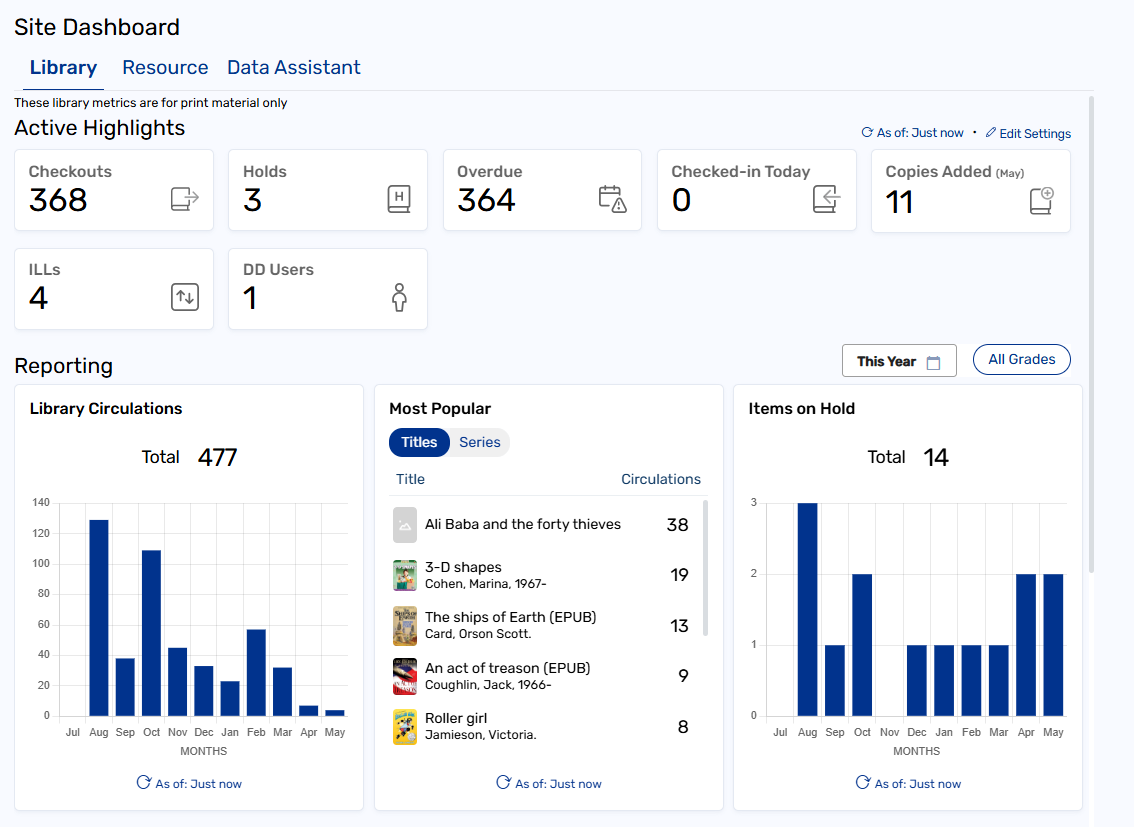This screenshot has width=1134, height=827.
Task: Open the All Grades filter
Action: [1021, 360]
